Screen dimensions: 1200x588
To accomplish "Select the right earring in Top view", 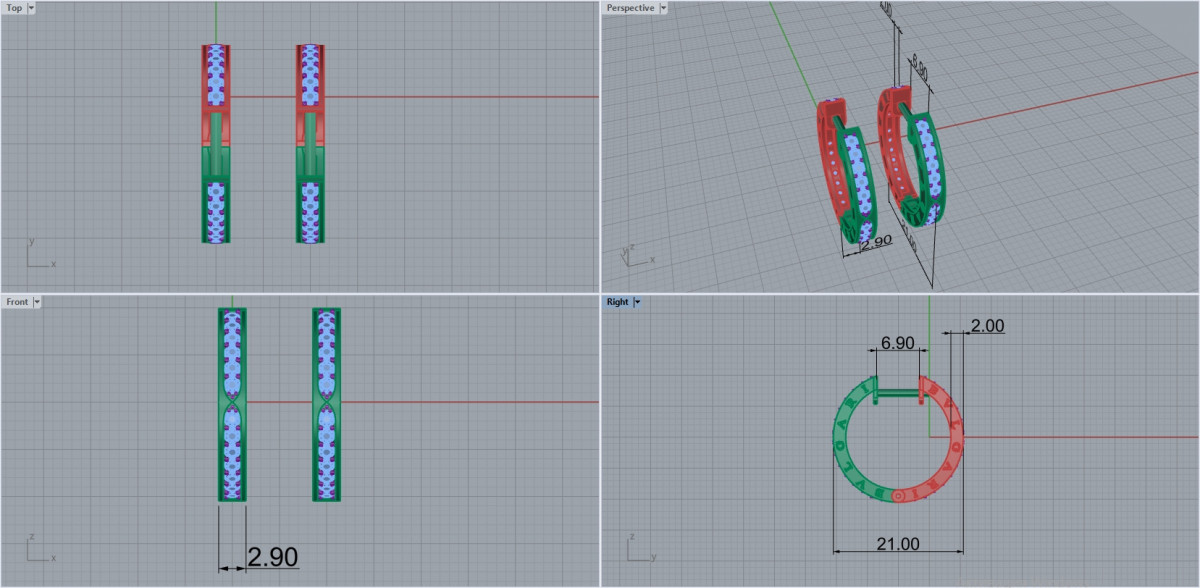I will pos(312,143).
